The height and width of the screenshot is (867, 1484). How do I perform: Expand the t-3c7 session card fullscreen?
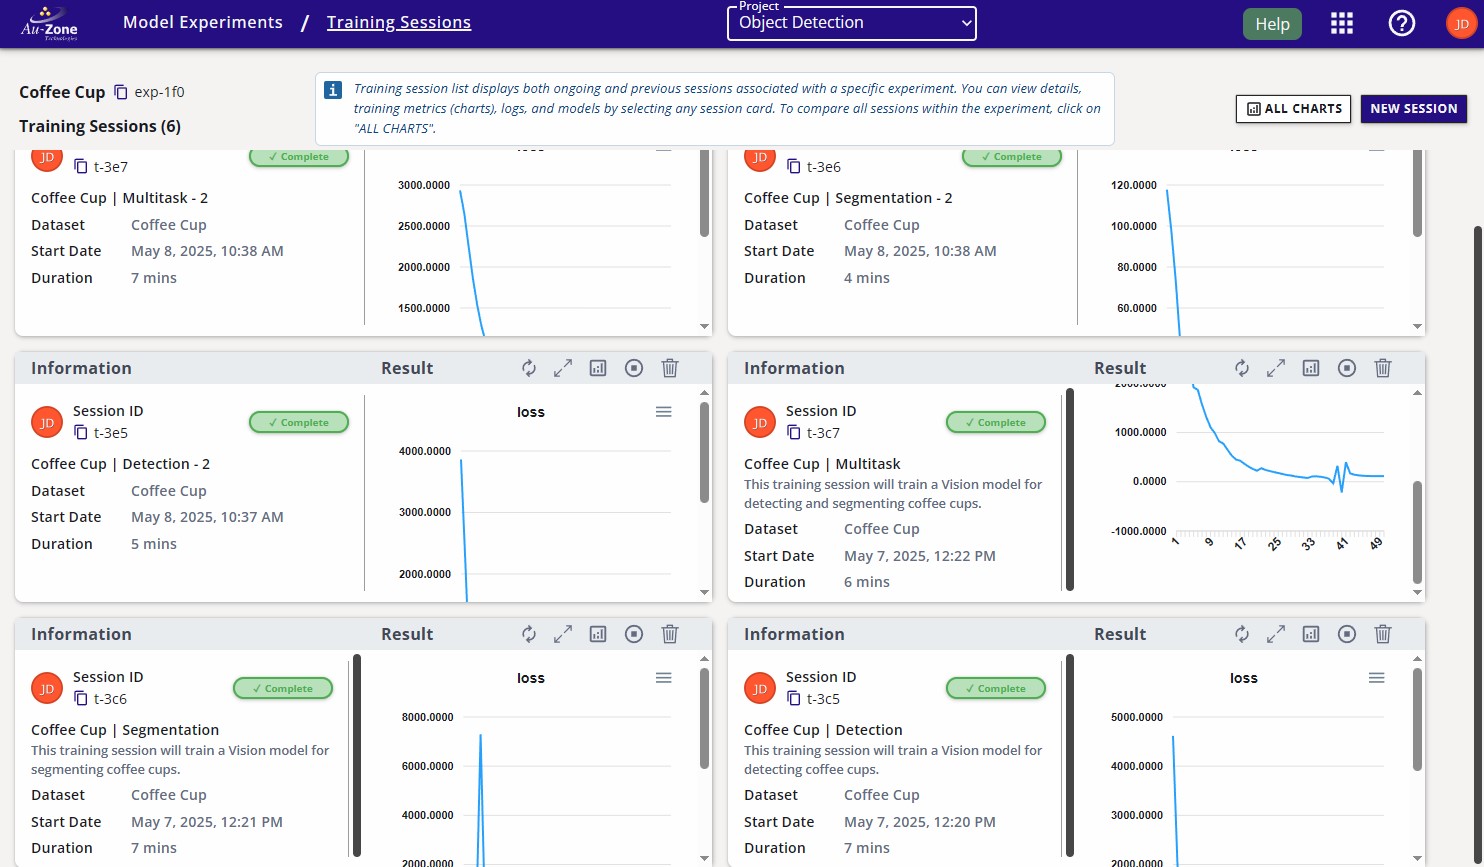coord(1276,368)
